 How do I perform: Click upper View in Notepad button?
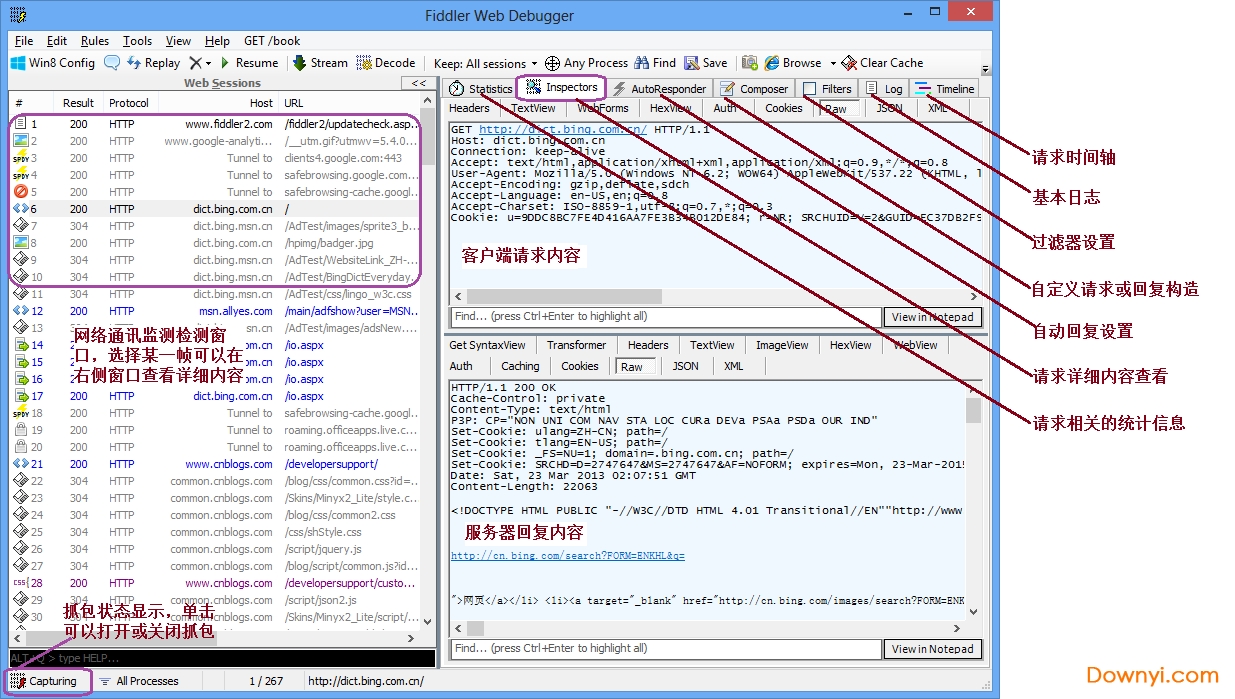(x=932, y=317)
